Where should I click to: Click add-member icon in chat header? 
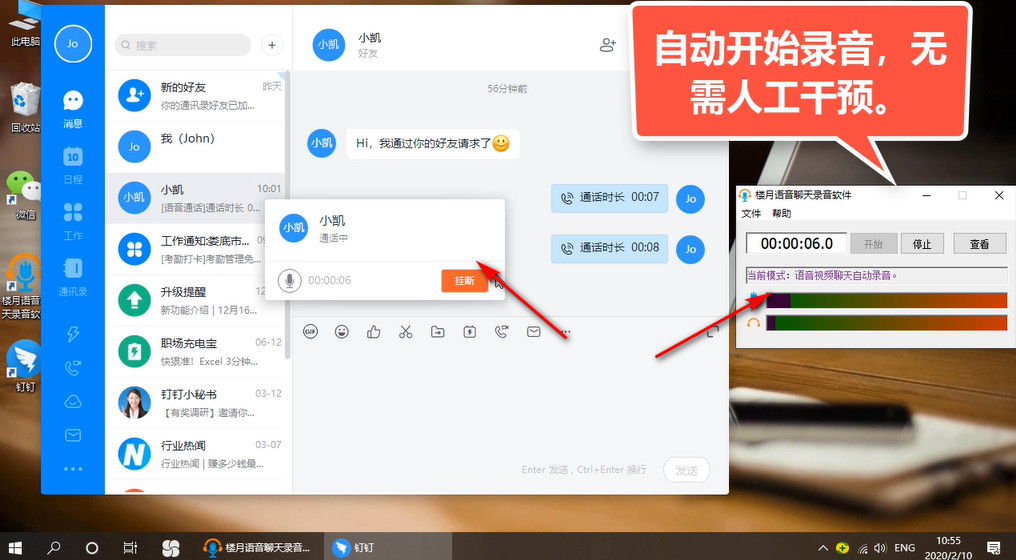pyautogui.click(x=608, y=45)
